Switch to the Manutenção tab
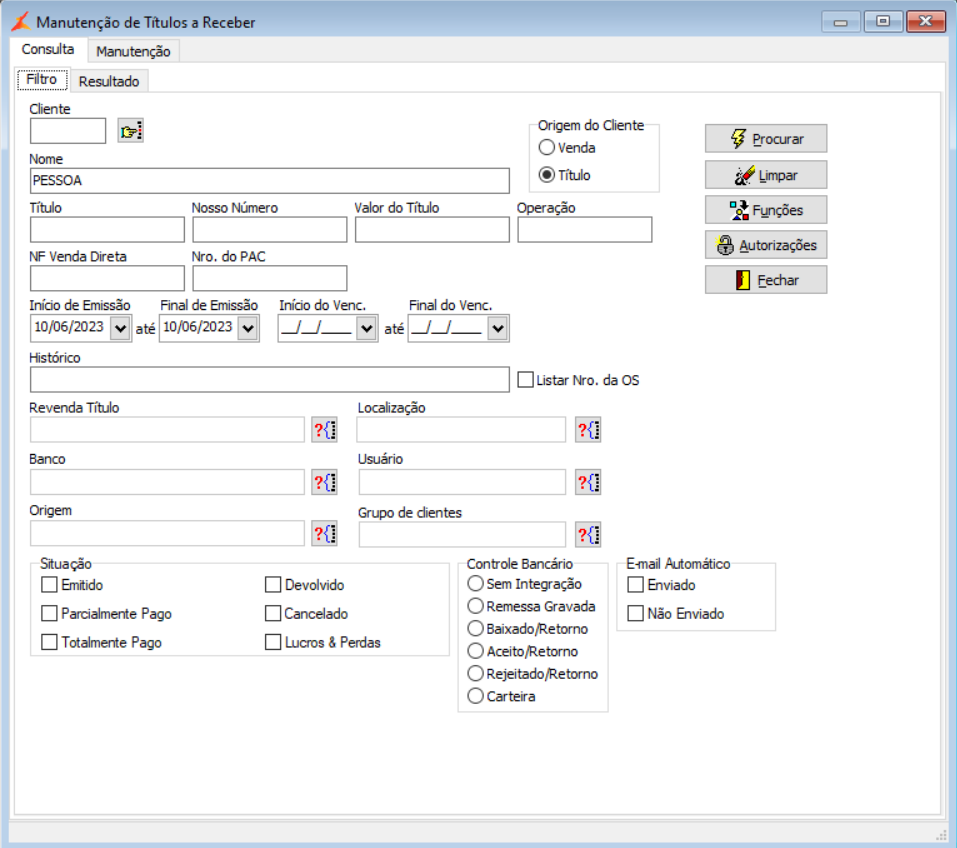 click(x=133, y=51)
